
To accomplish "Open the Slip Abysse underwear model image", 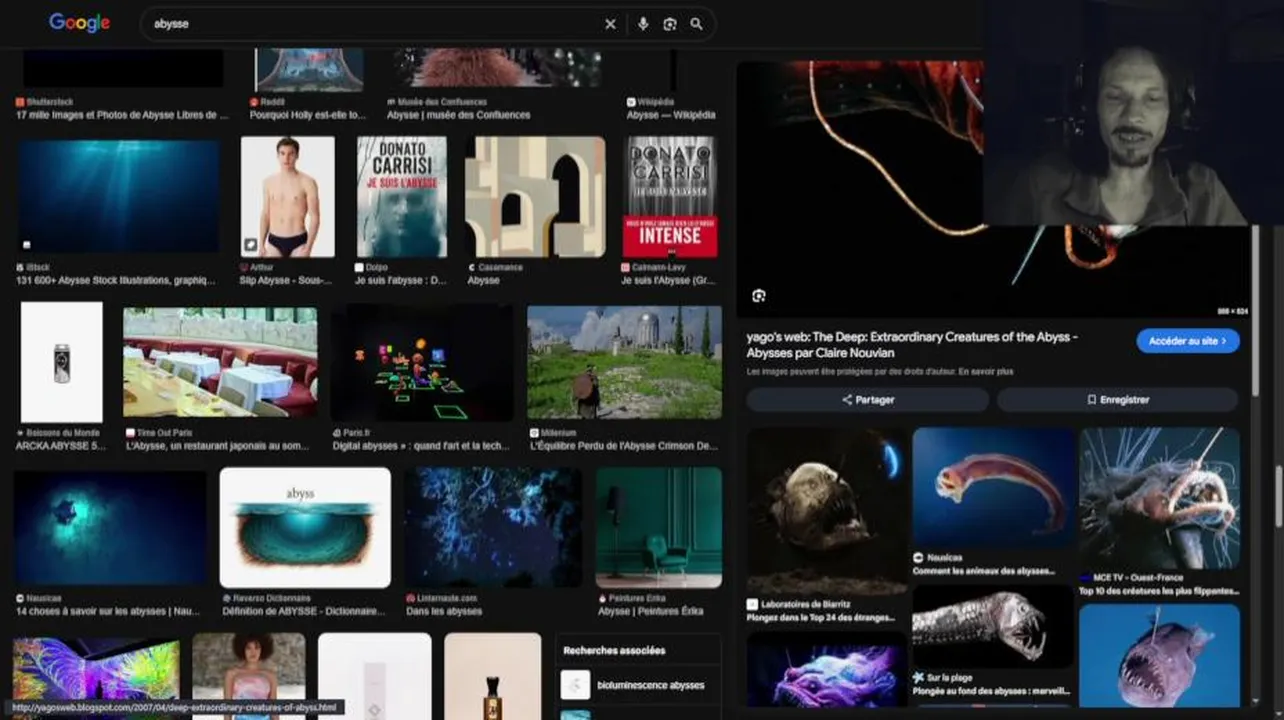I will tap(287, 197).
